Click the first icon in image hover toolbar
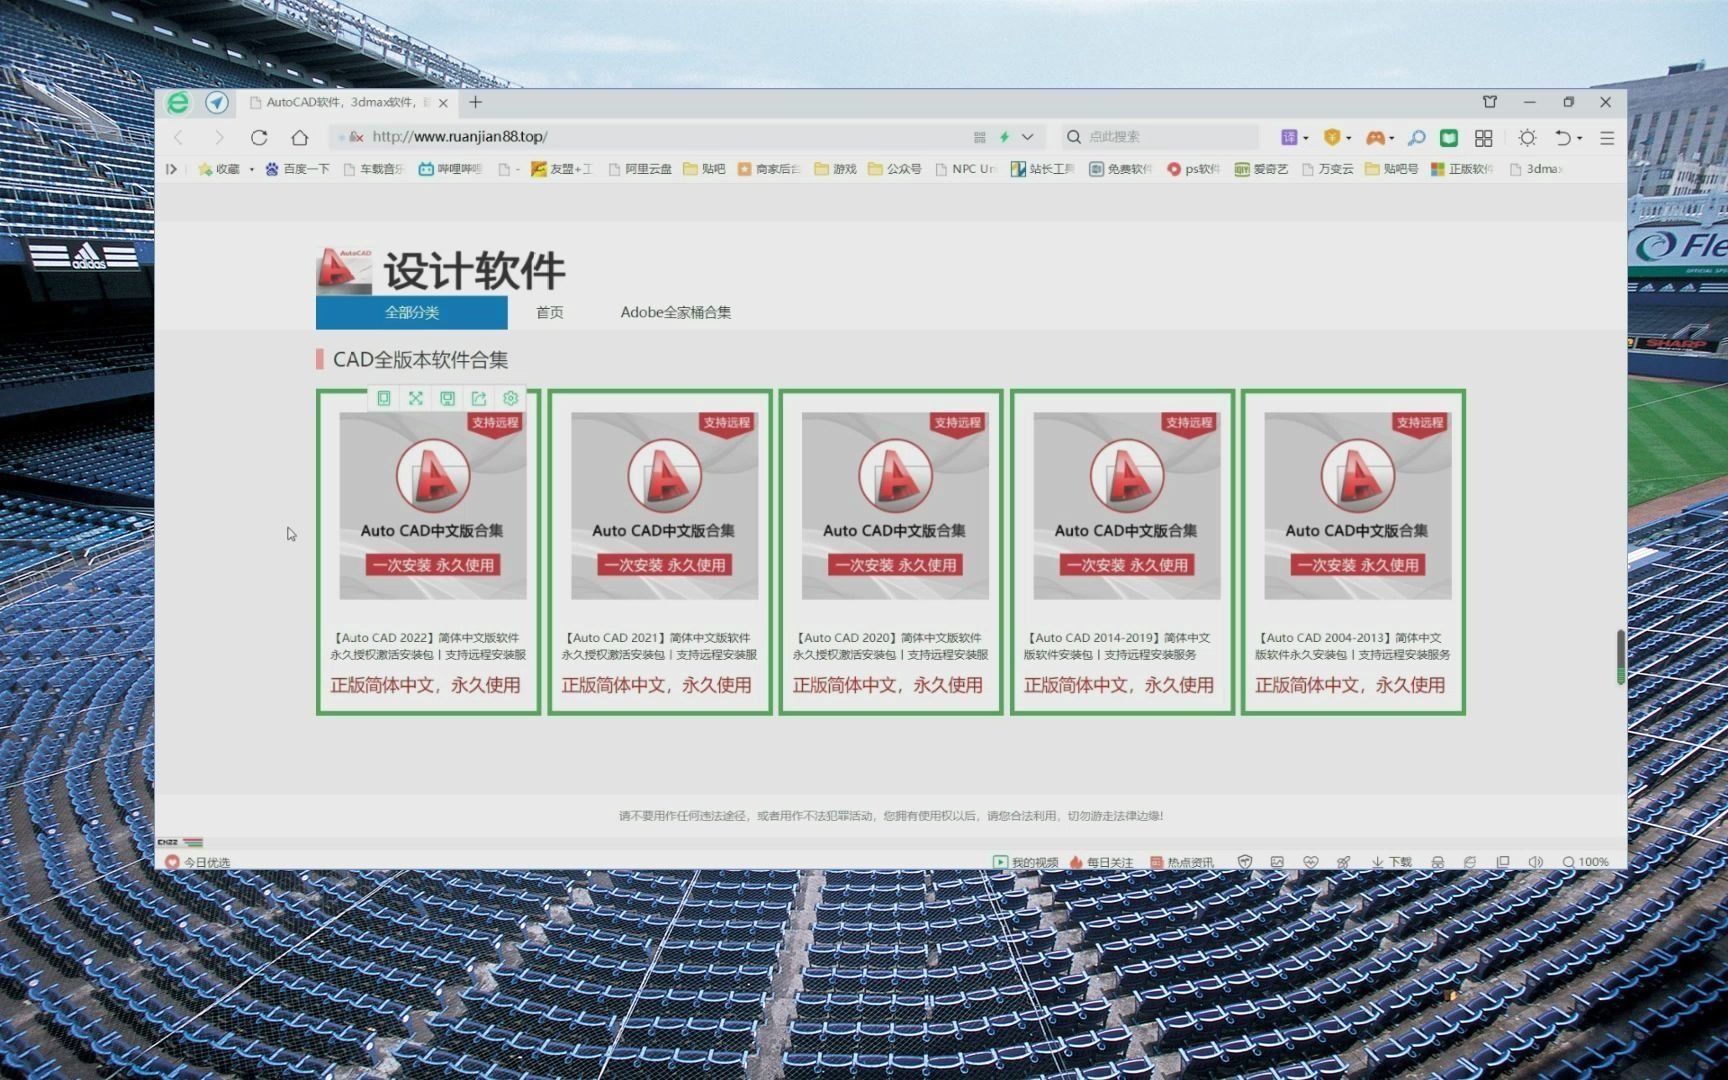The width and height of the screenshot is (1728, 1080). pos(384,398)
